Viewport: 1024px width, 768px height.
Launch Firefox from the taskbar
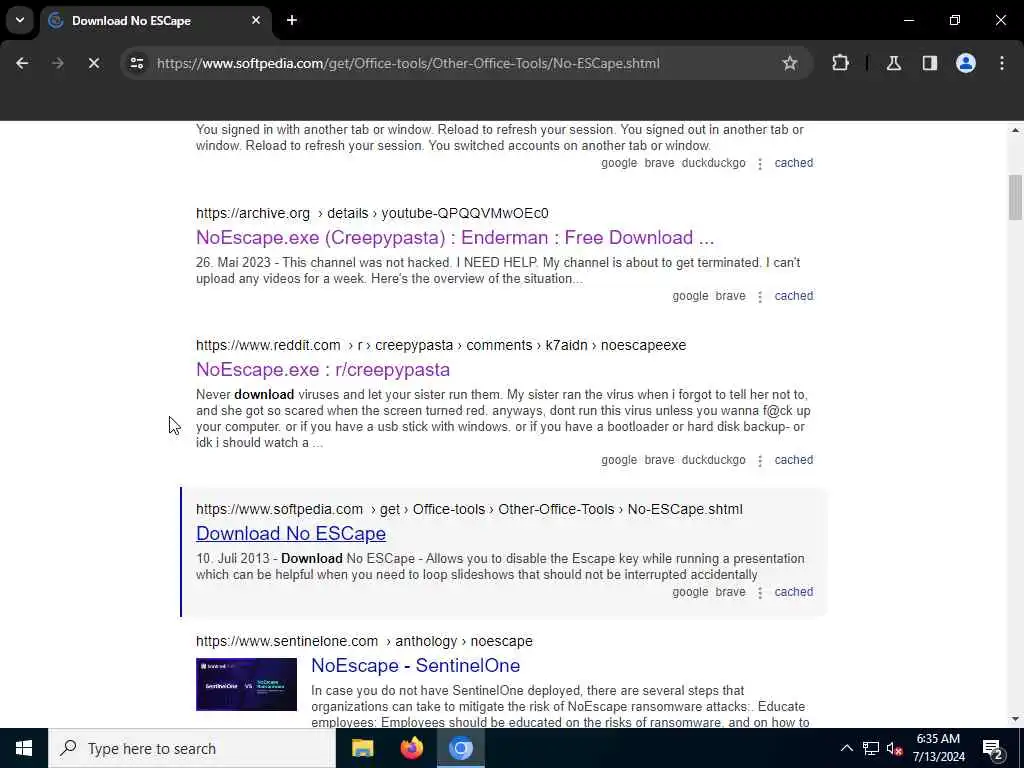(x=411, y=748)
